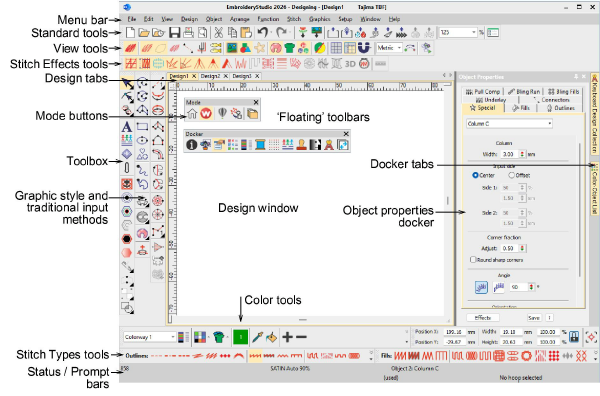
Task: Open the Stitch menu
Action: point(294,19)
